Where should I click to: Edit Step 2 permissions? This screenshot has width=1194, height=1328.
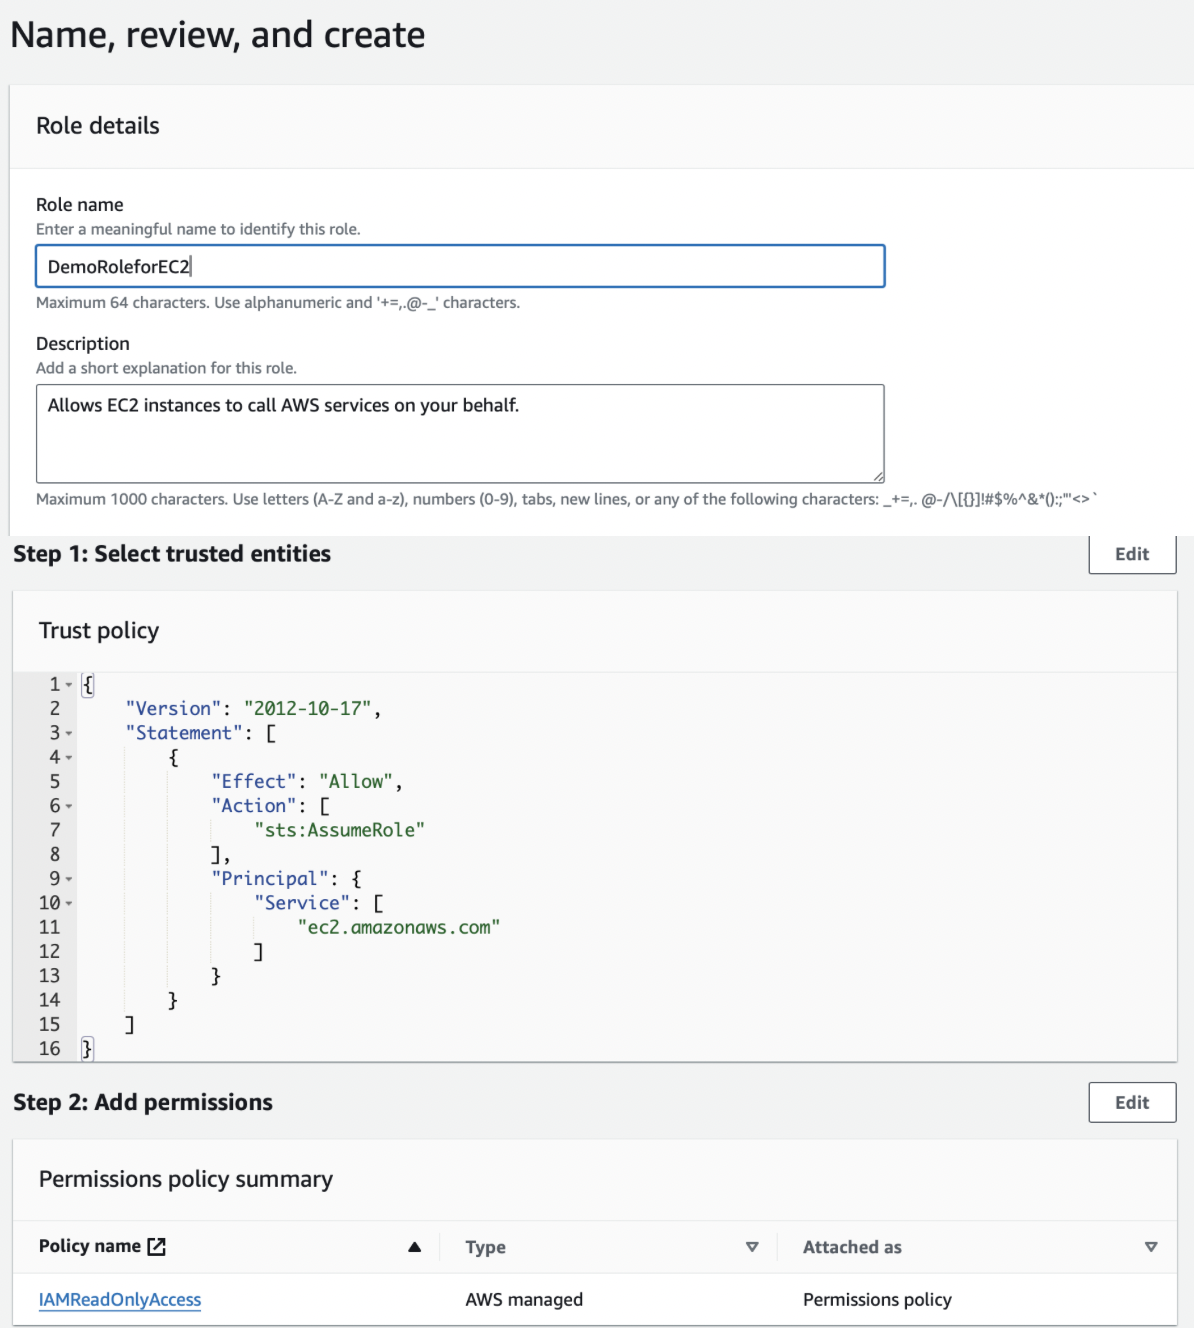pyautogui.click(x=1132, y=1102)
